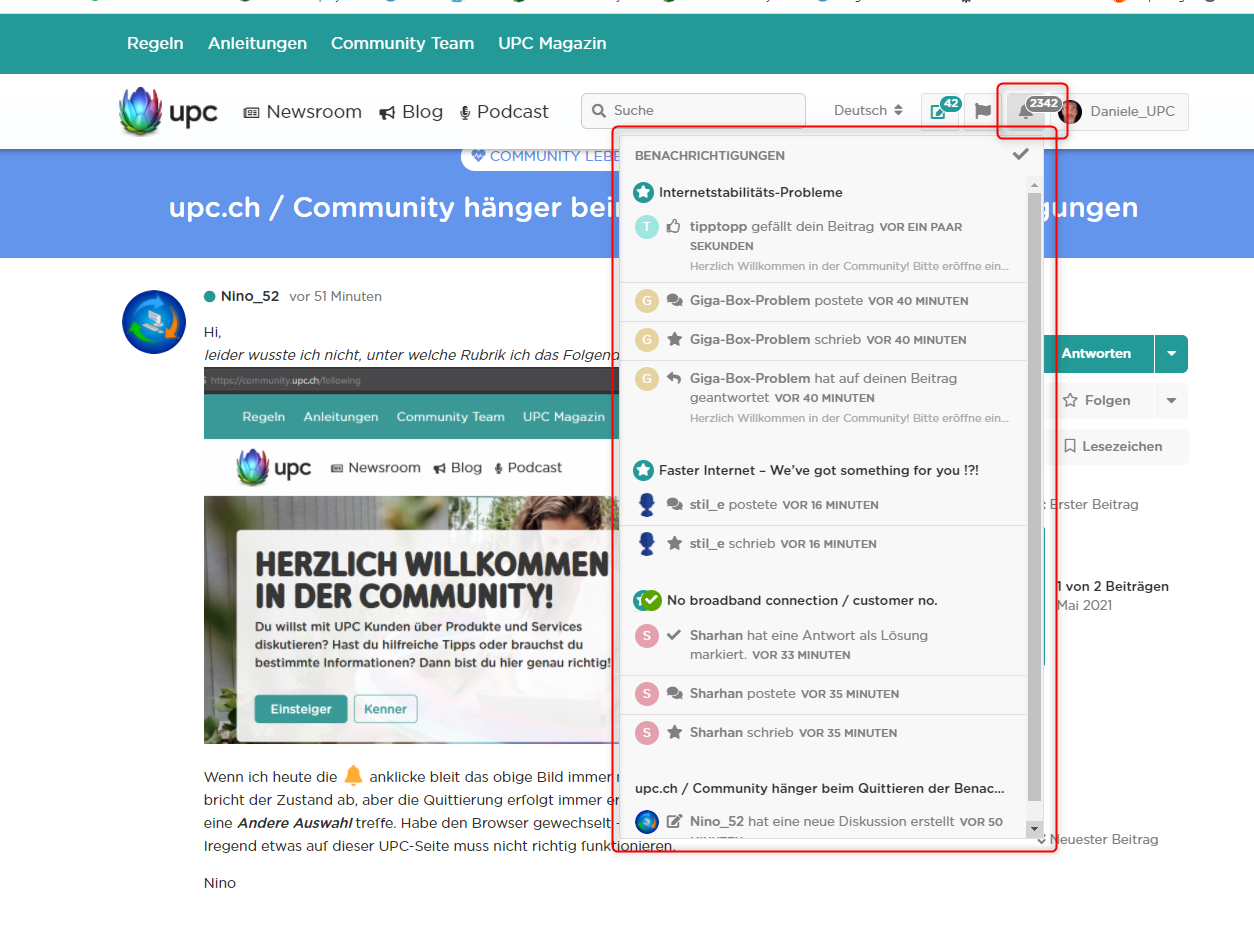Toggle Lesezeichen bookmark for the discussion
The height and width of the screenshot is (946, 1254).
1113,446
